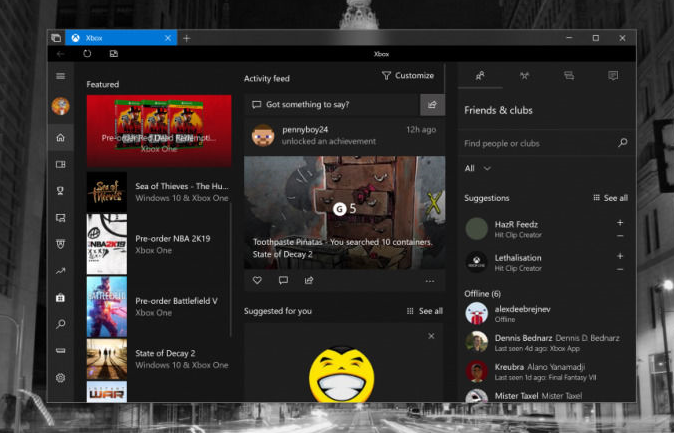Close the Xbox tab
Viewport: 674px width, 433px height.
pos(168,38)
